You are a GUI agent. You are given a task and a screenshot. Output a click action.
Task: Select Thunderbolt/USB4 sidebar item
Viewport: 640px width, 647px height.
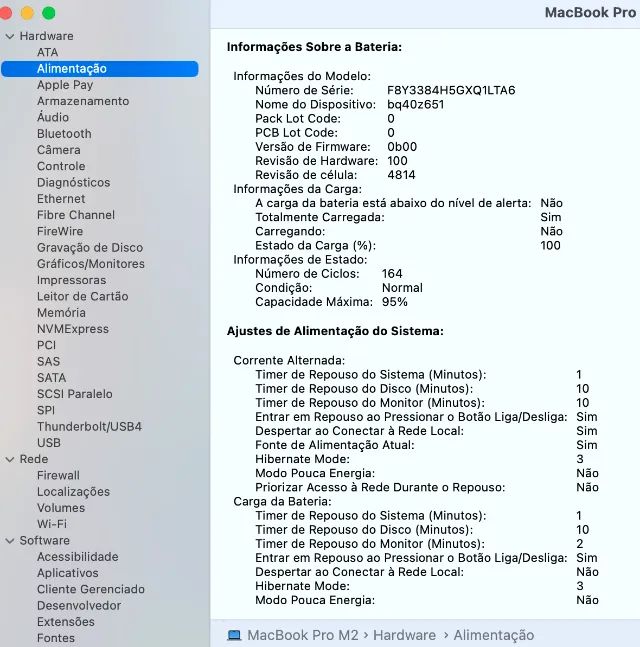90,427
